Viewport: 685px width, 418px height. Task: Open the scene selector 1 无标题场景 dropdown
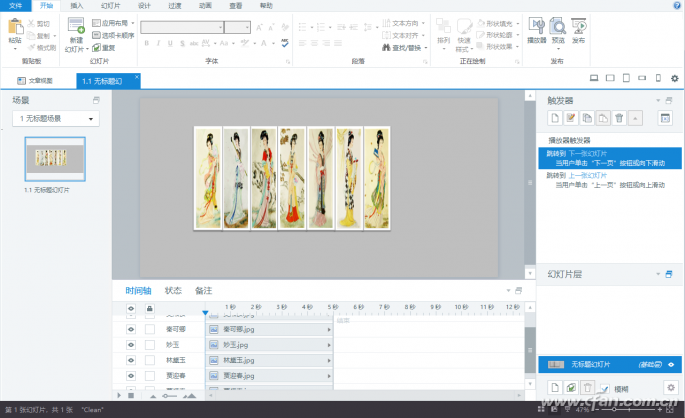(56, 118)
